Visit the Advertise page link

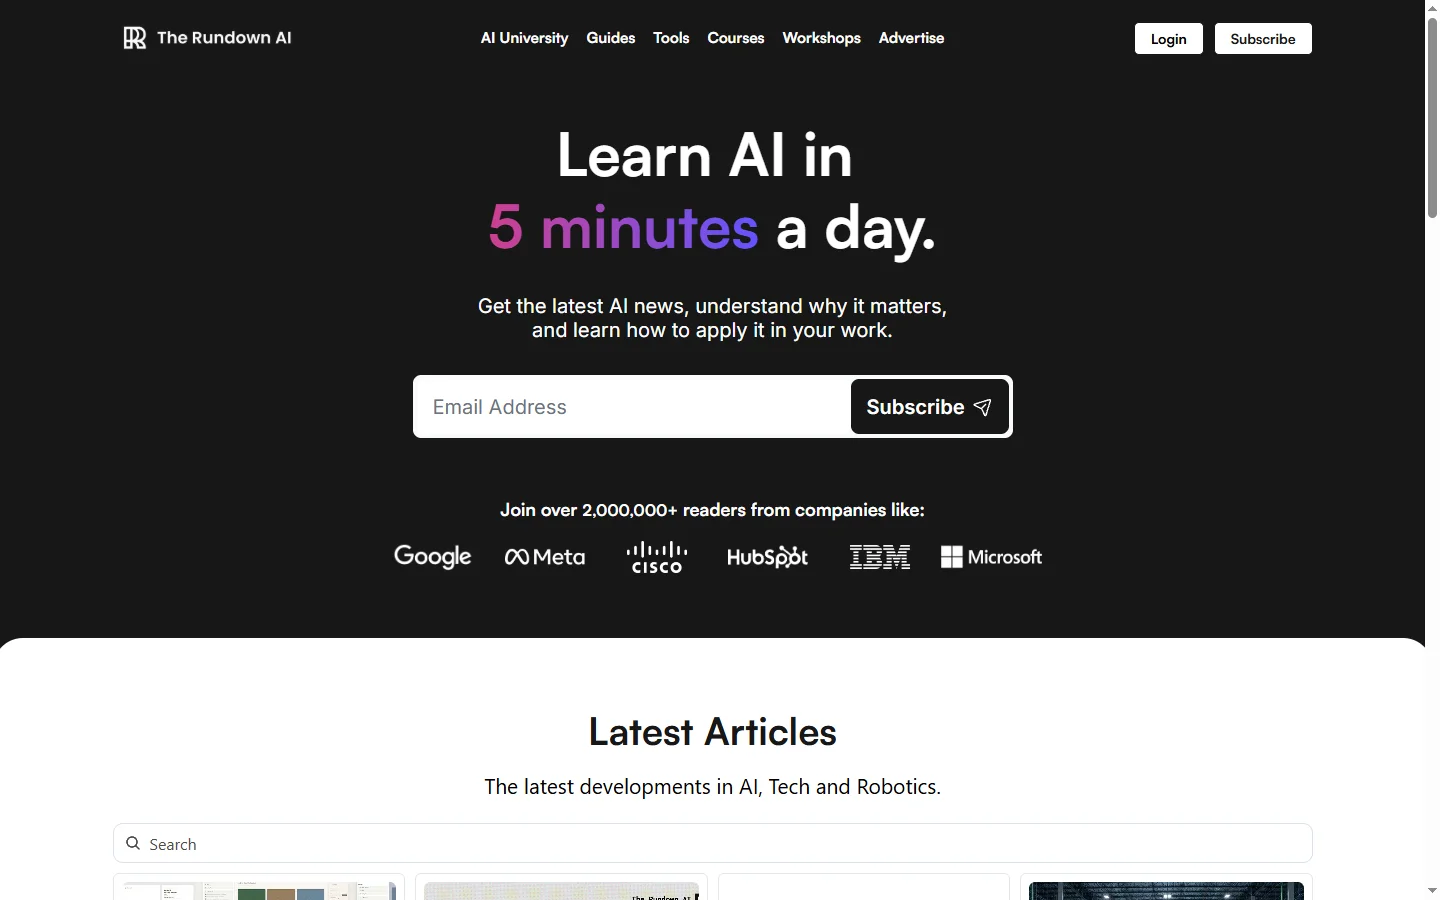(911, 38)
